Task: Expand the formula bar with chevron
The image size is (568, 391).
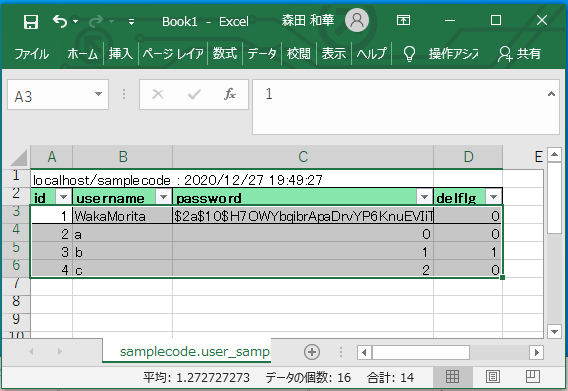Action: (x=551, y=94)
